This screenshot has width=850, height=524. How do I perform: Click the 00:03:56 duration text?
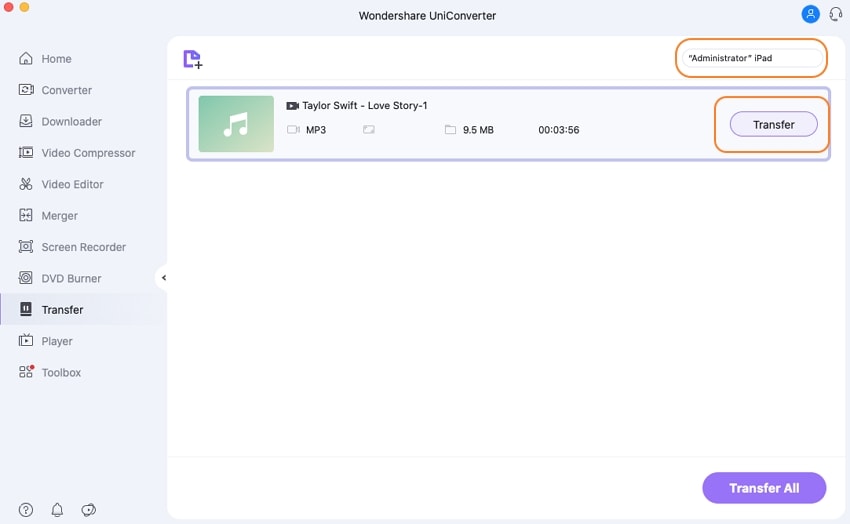[x=558, y=130]
